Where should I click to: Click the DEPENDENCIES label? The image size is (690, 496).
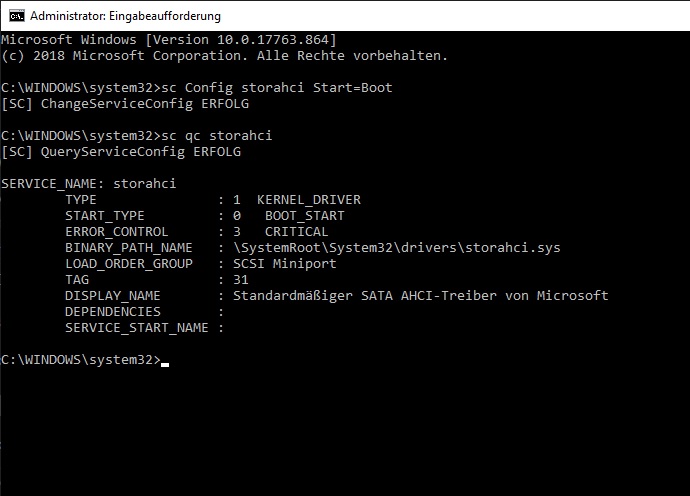pyautogui.click(x=113, y=312)
